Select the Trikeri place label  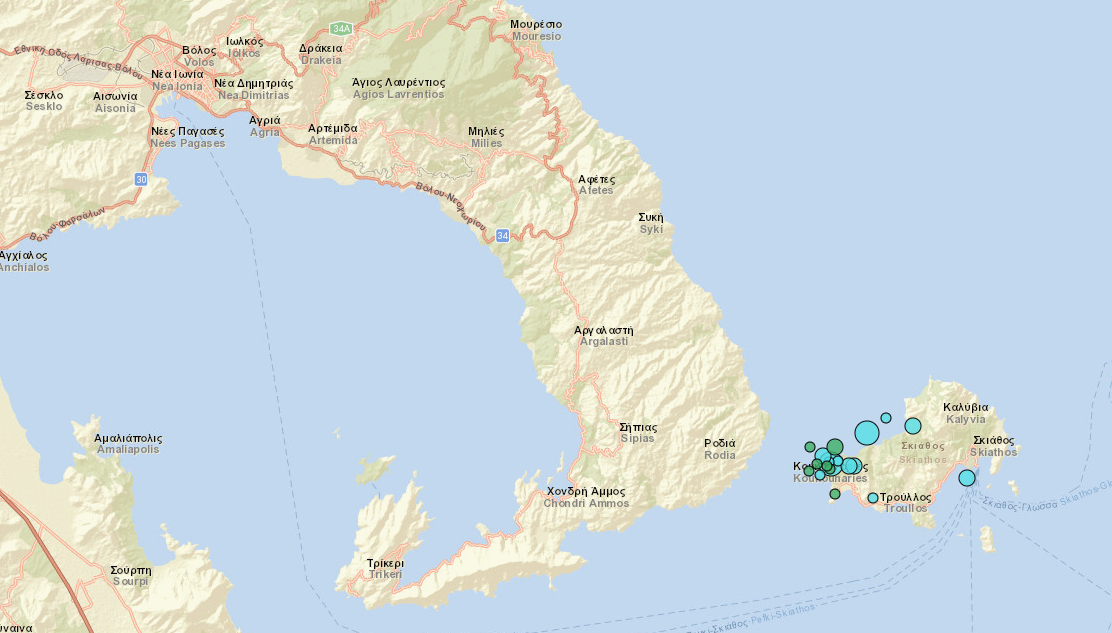tap(385, 569)
